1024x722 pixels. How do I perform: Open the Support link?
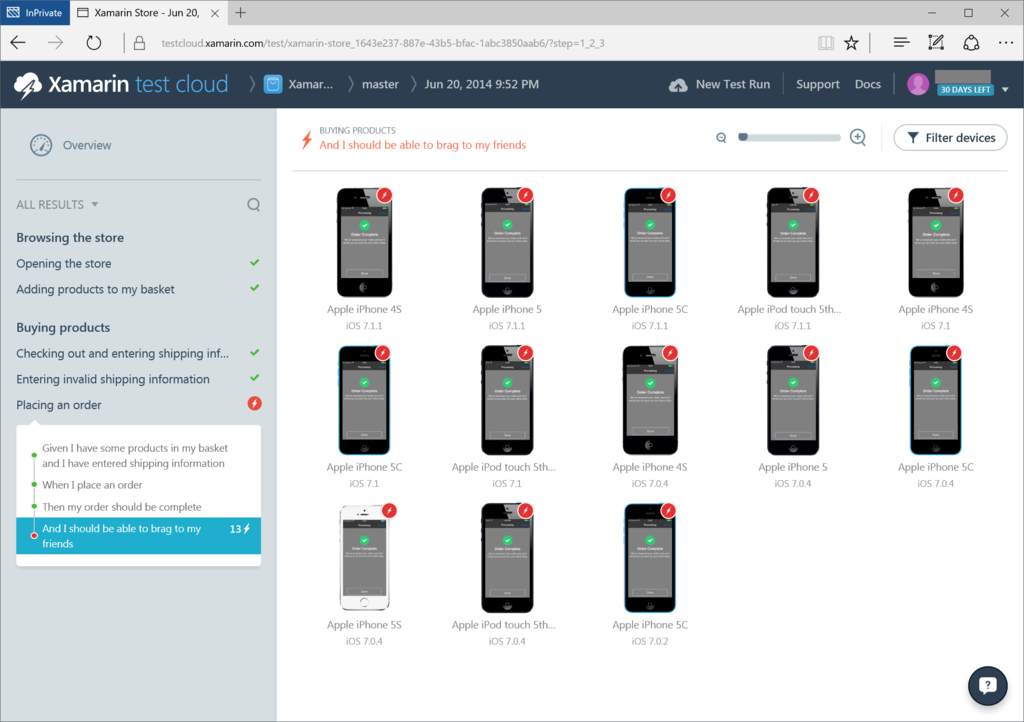tap(818, 84)
